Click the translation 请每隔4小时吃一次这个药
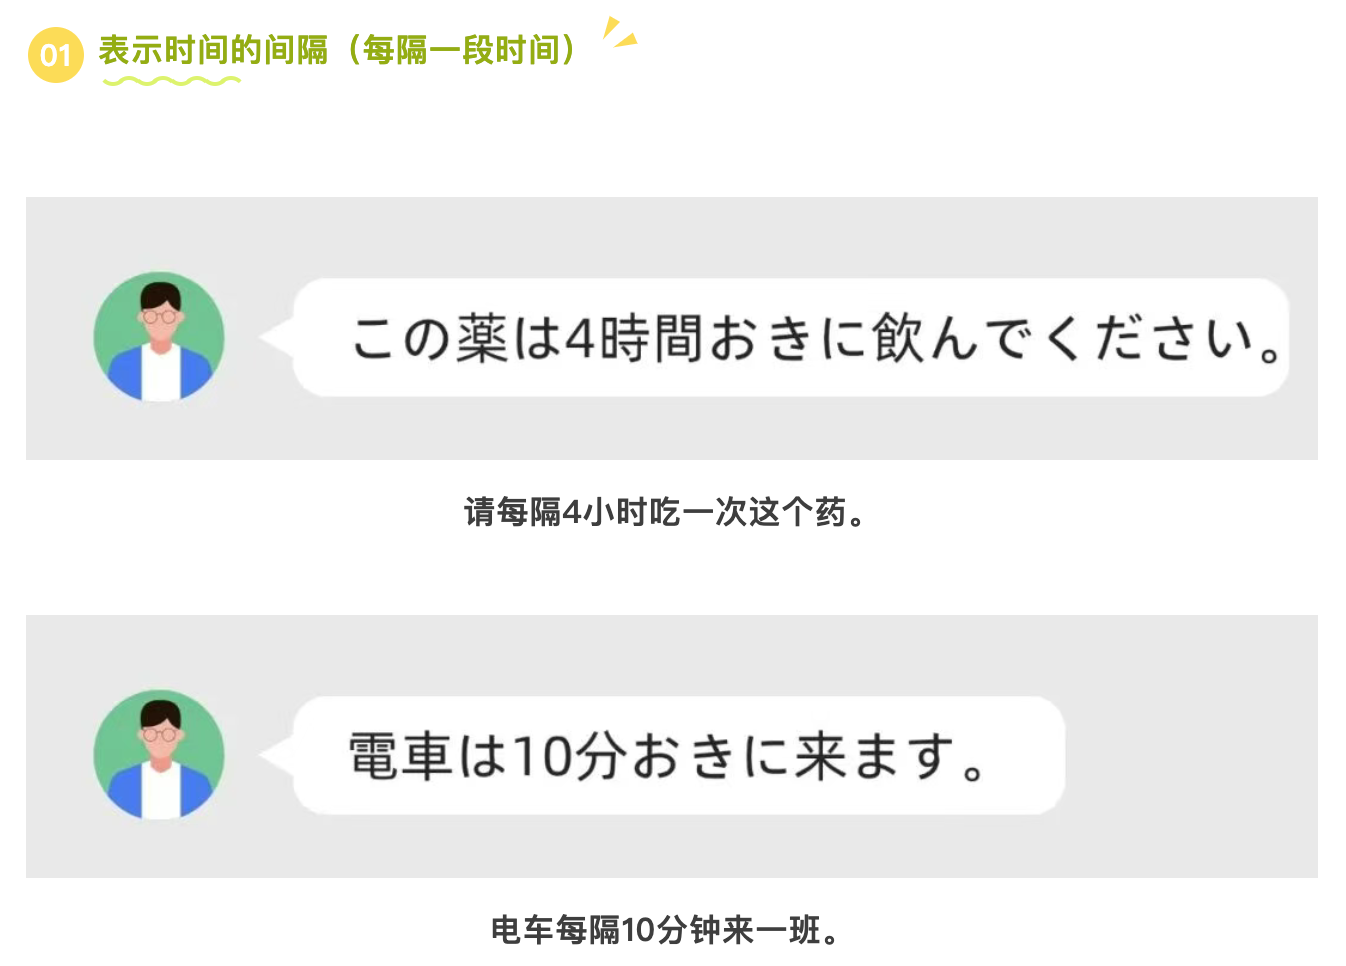This screenshot has width=1346, height=966. 665,512
